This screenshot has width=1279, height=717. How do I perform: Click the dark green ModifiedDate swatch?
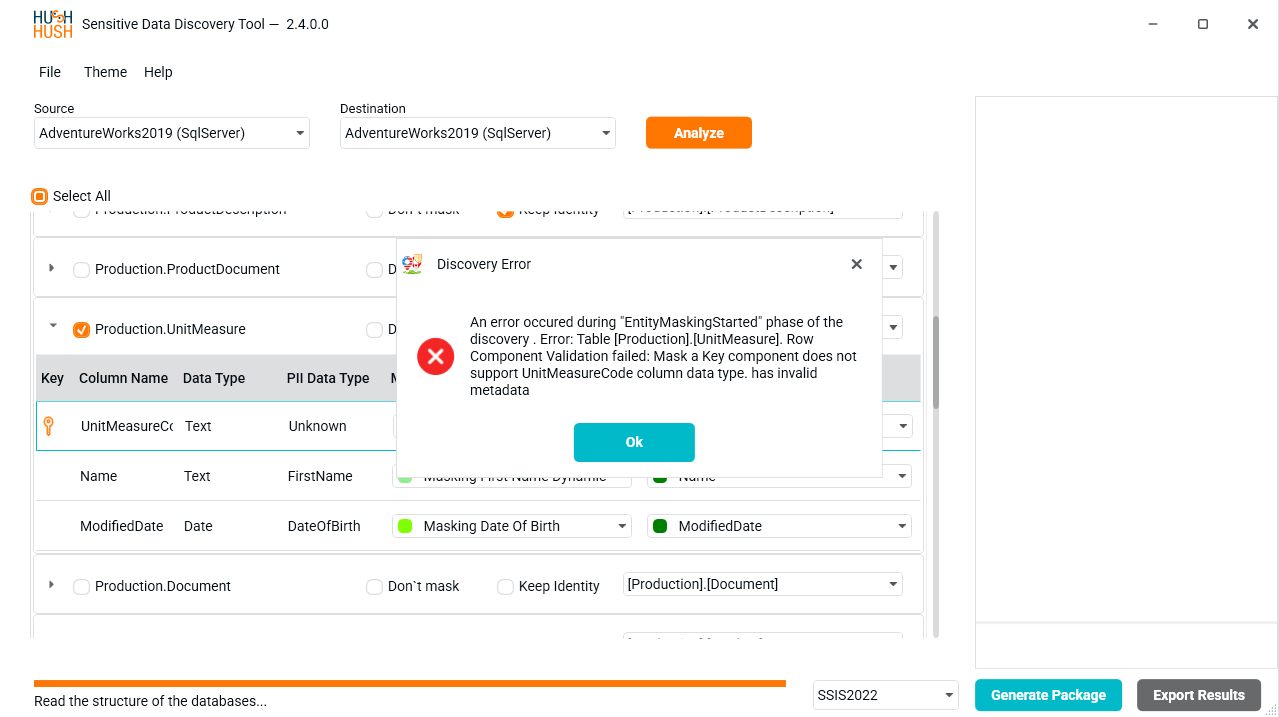click(660, 526)
